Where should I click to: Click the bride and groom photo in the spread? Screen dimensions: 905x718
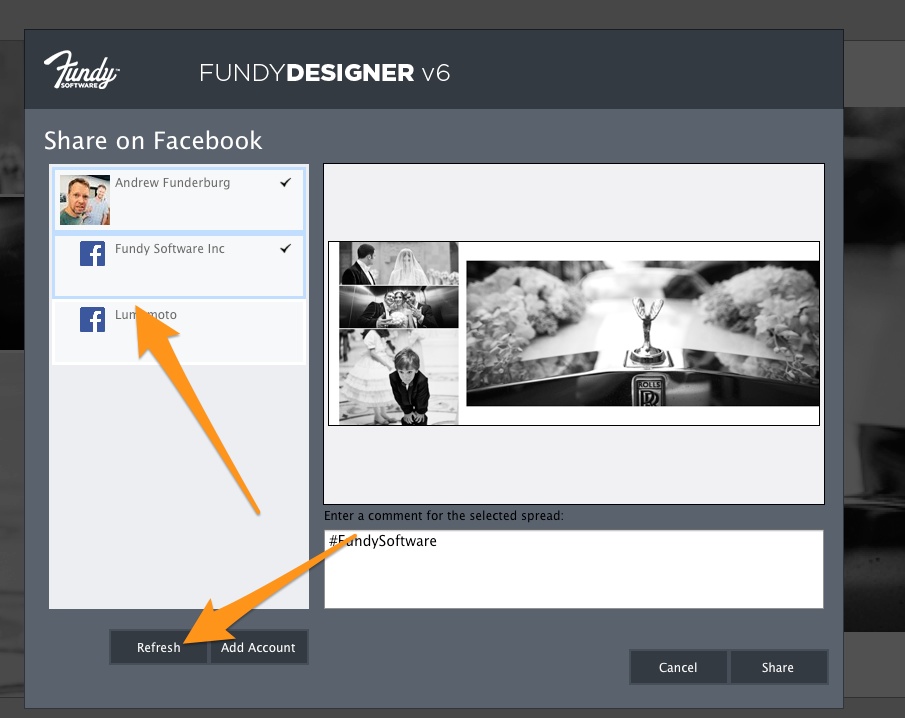(x=399, y=263)
